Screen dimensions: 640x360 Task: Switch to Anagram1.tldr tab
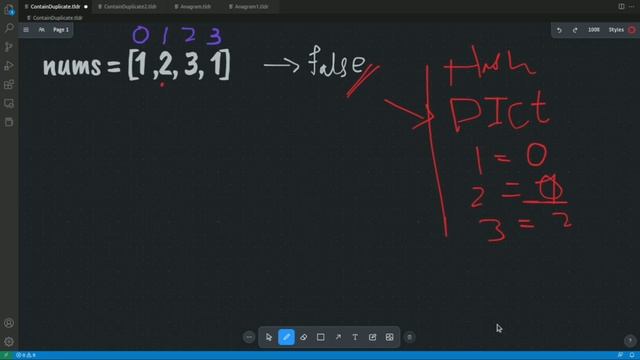tap(249, 7)
